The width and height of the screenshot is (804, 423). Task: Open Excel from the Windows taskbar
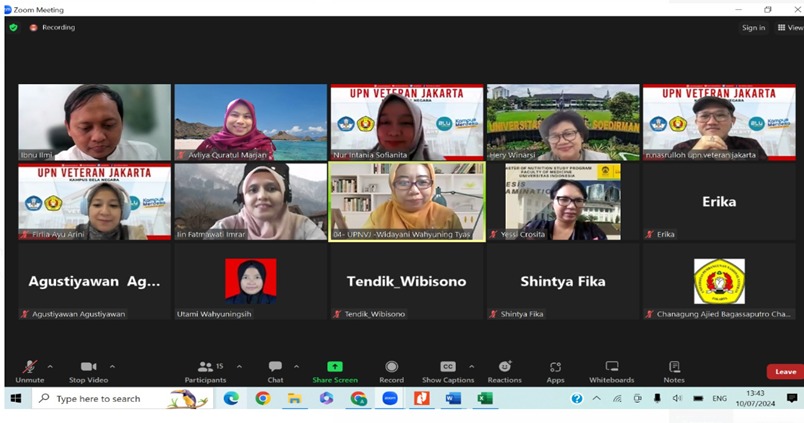click(x=485, y=398)
